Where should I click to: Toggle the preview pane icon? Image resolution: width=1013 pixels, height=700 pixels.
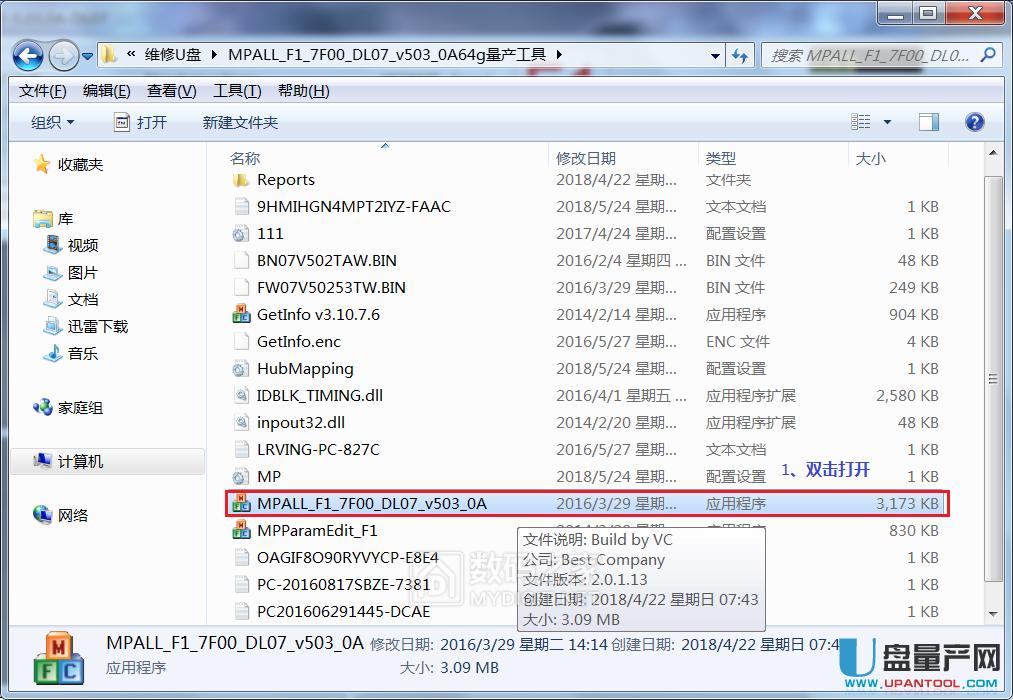(x=929, y=122)
